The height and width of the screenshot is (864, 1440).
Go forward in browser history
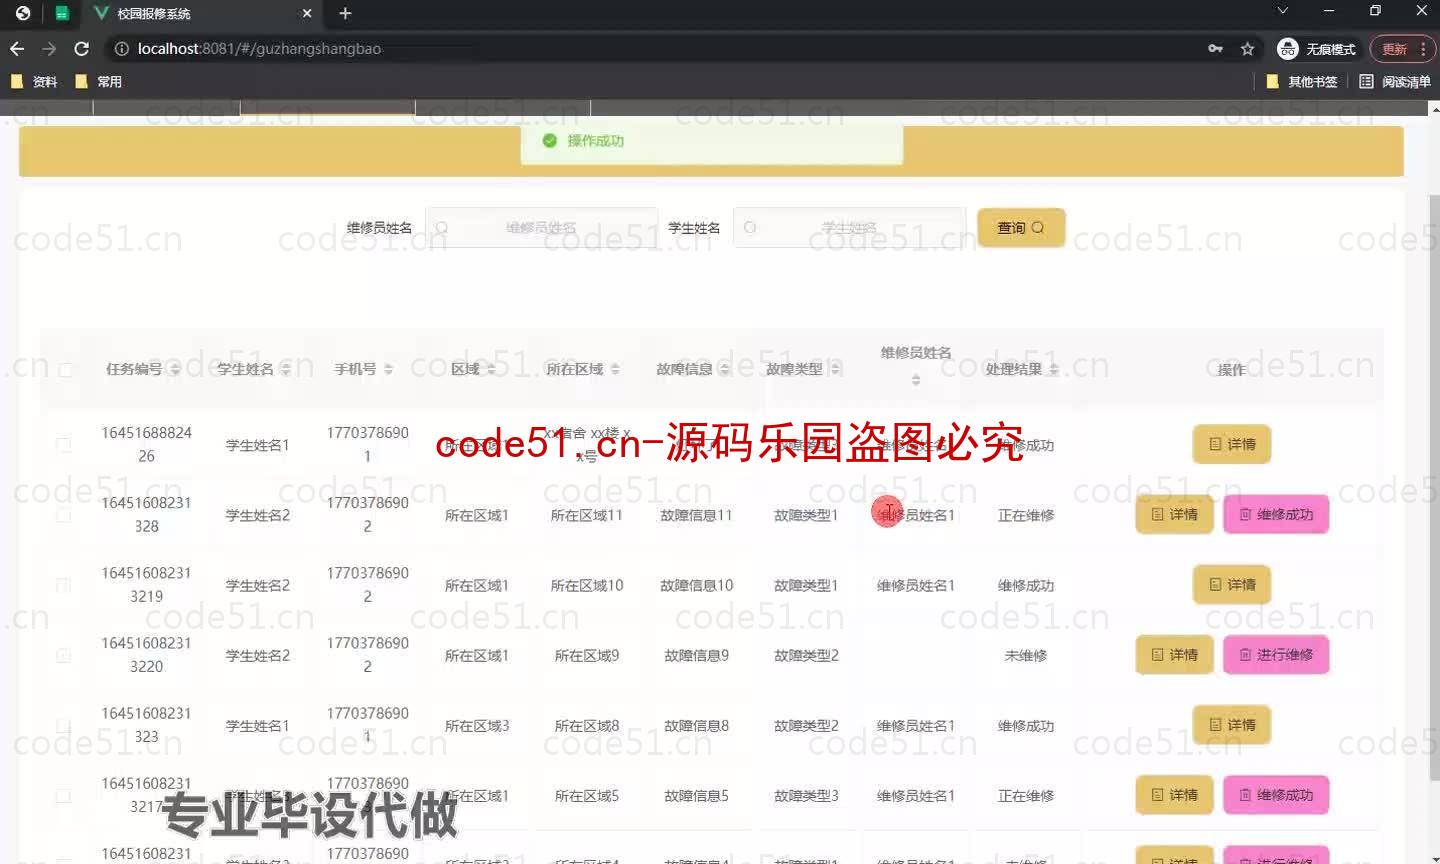tap(49, 48)
